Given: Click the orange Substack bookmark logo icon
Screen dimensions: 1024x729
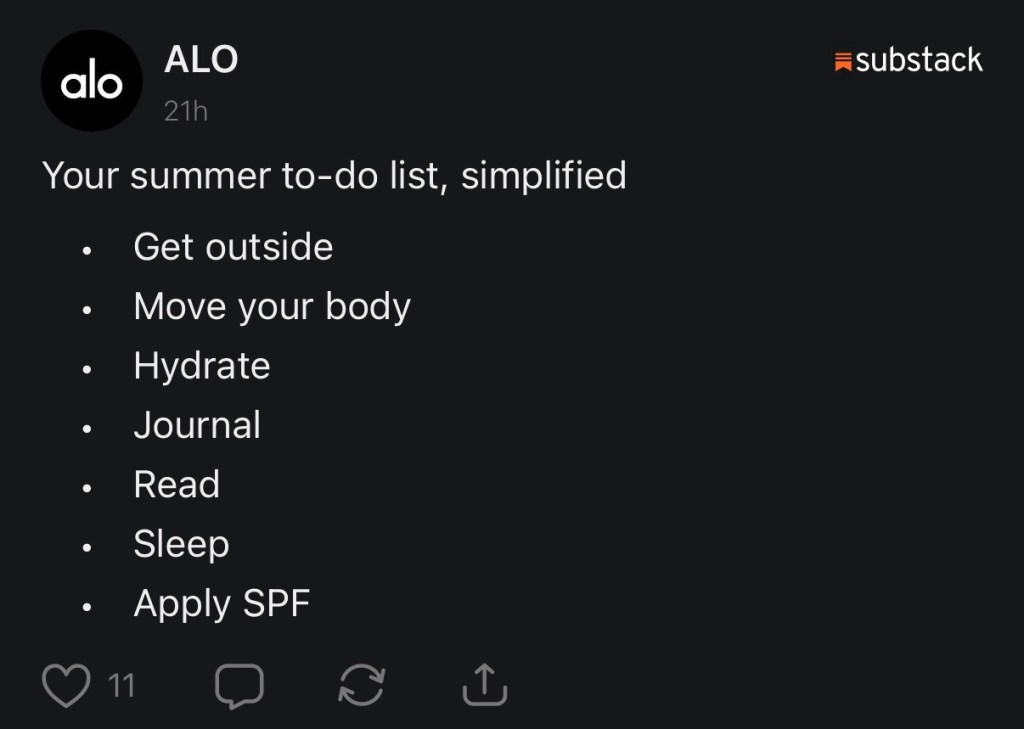Looking at the screenshot, I should (843, 62).
